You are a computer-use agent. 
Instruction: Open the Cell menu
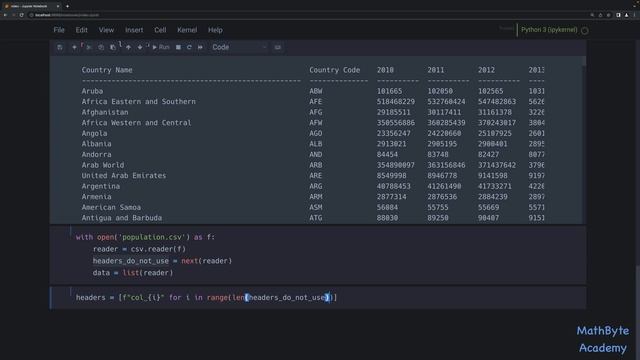coord(160,30)
